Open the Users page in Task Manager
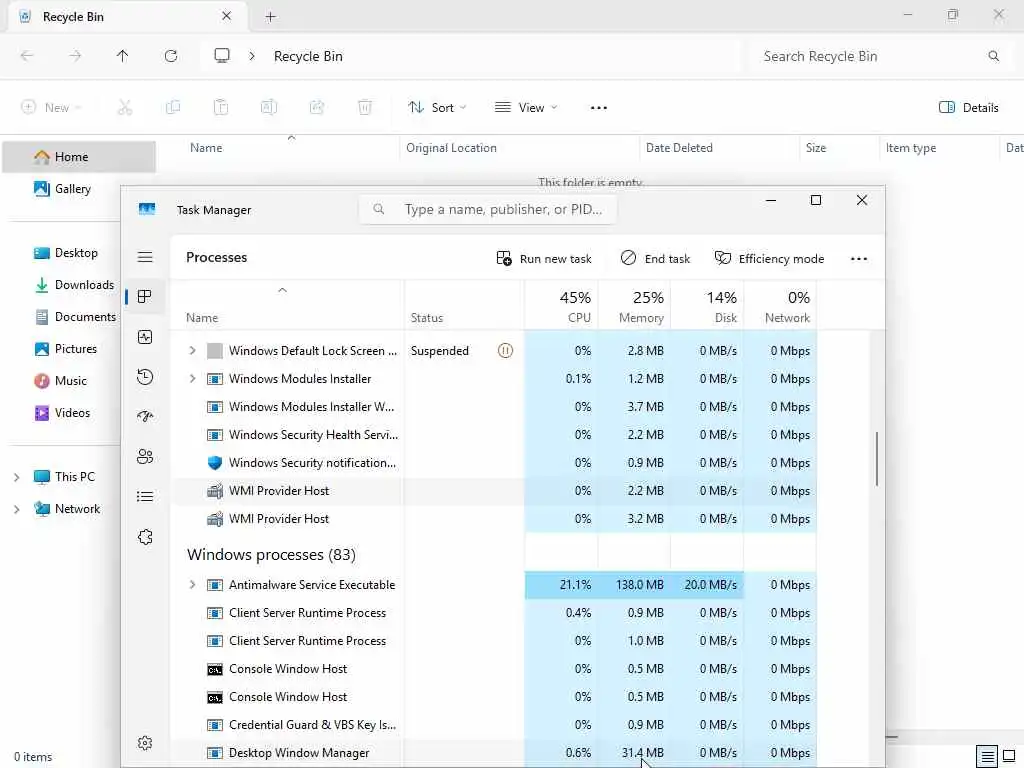The image size is (1024, 768). point(145,456)
